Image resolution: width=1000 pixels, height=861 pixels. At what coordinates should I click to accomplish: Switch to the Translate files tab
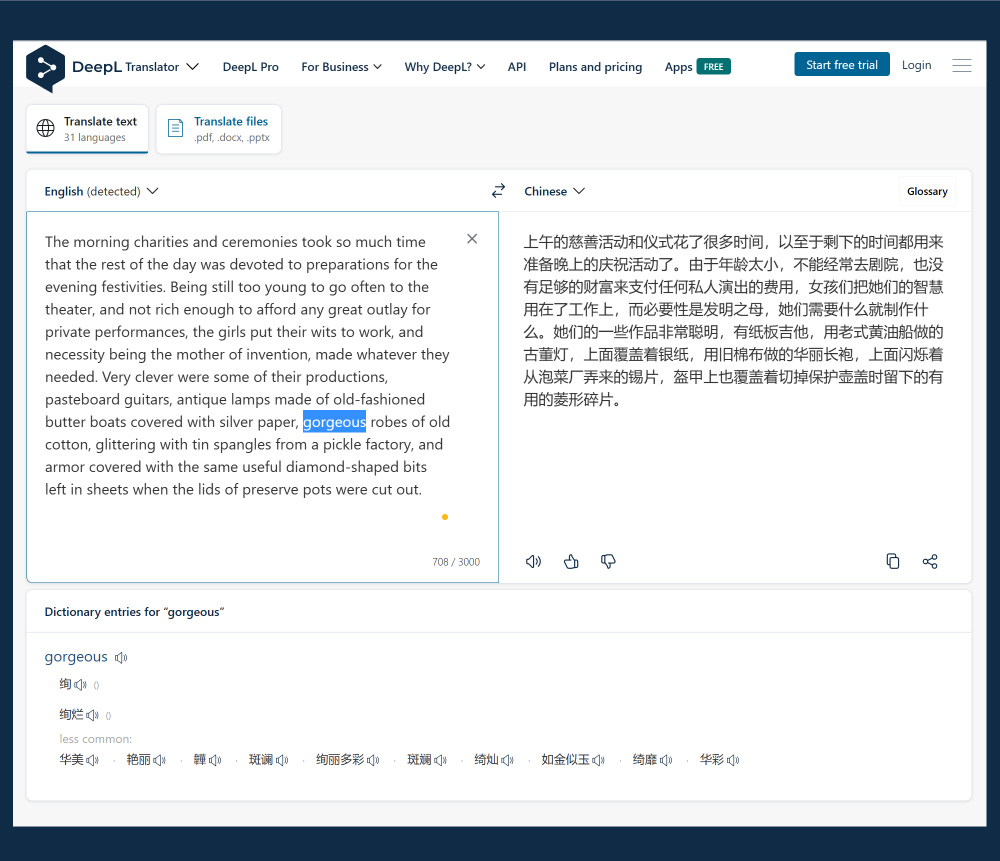(219, 128)
